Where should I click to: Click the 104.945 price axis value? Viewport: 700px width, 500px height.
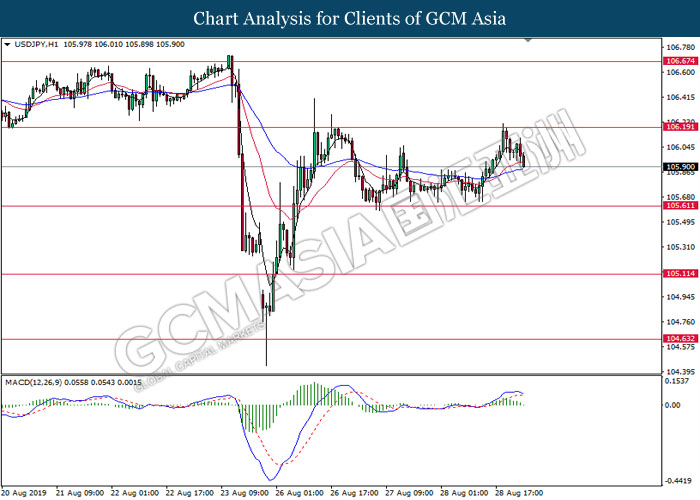[x=680, y=297]
